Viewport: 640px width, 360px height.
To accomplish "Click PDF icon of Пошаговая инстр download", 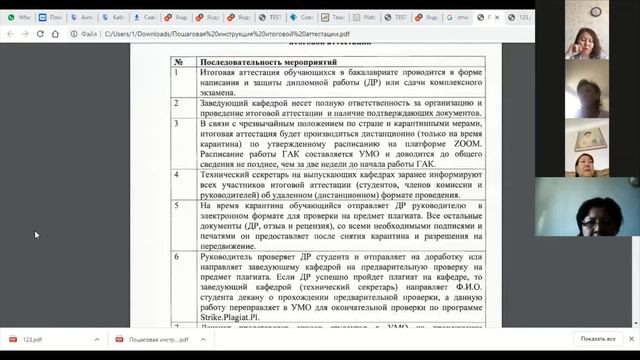I will point(119,340).
